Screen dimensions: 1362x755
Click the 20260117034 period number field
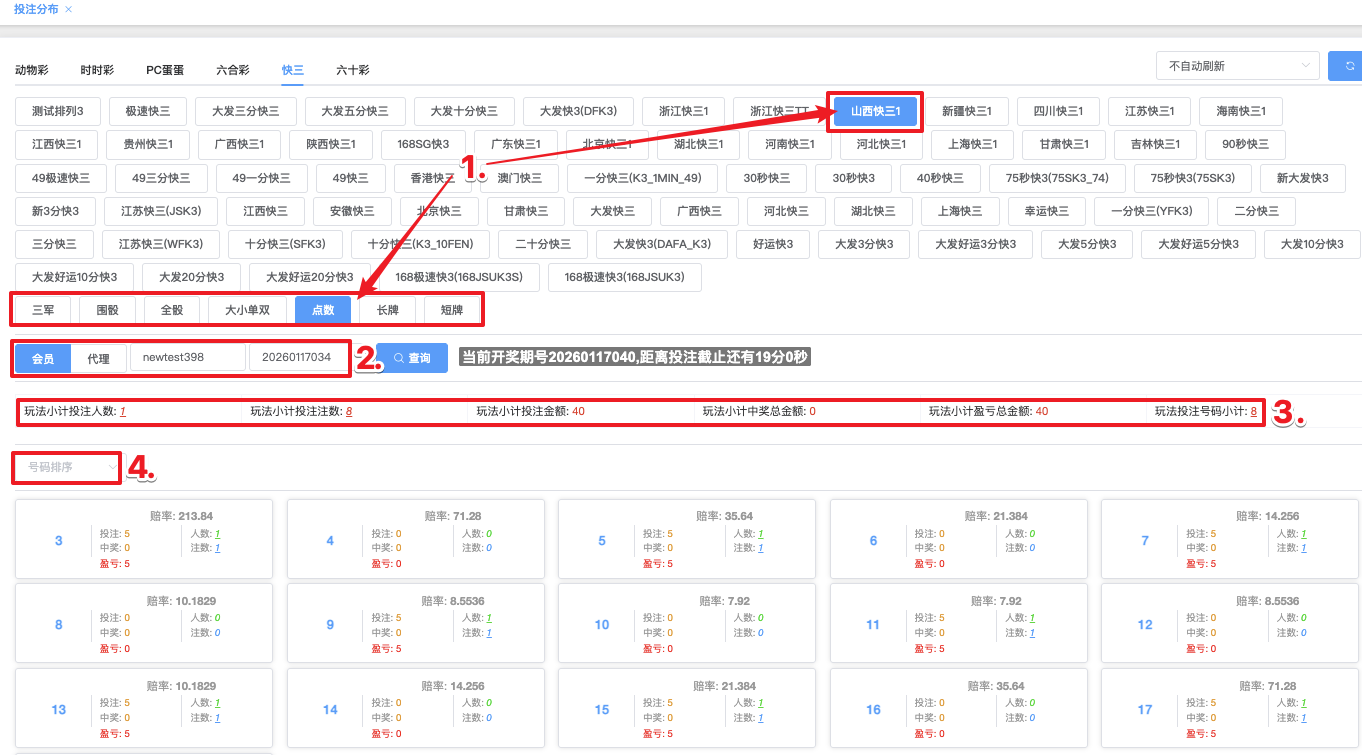coord(297,358)
